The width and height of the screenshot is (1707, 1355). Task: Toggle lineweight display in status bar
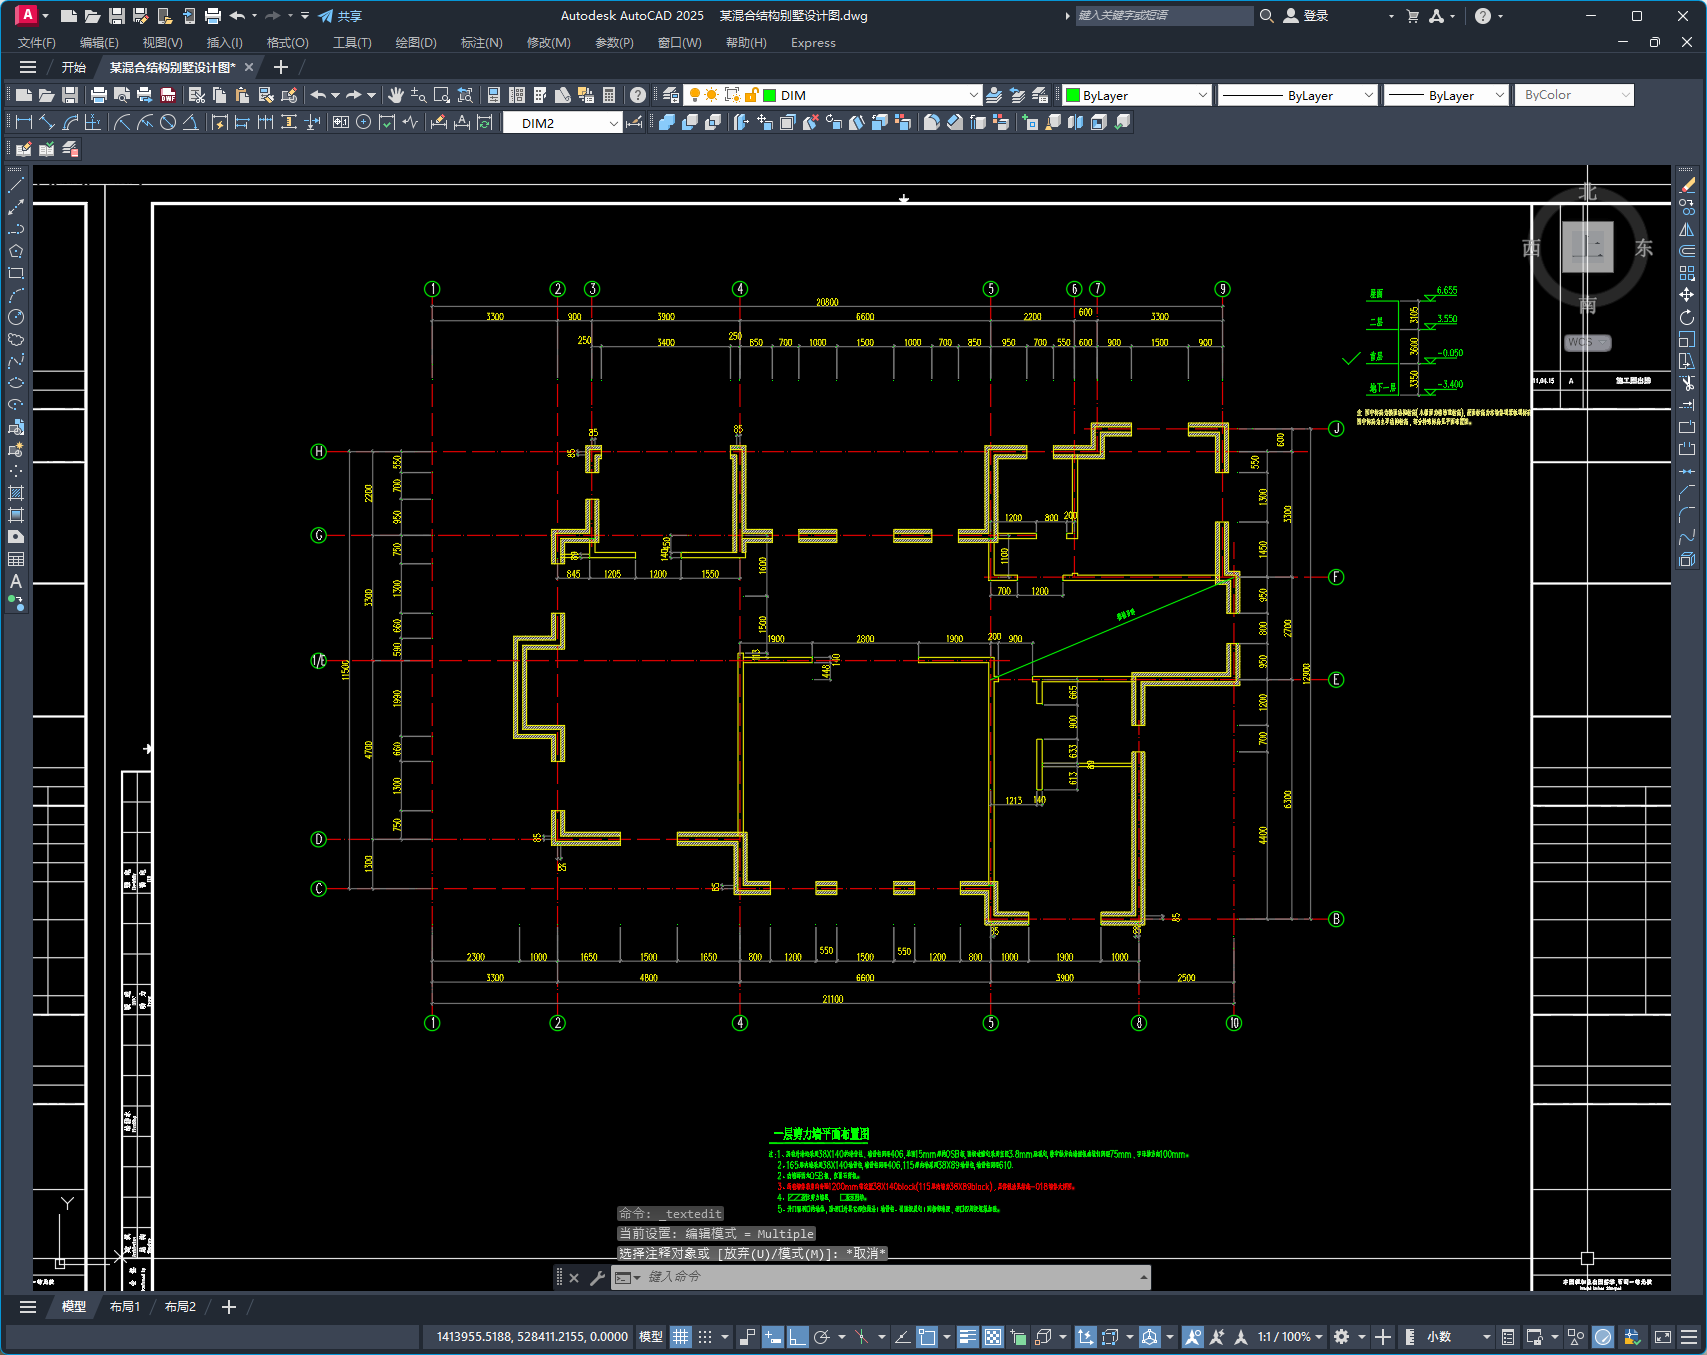pos(967,1337)
